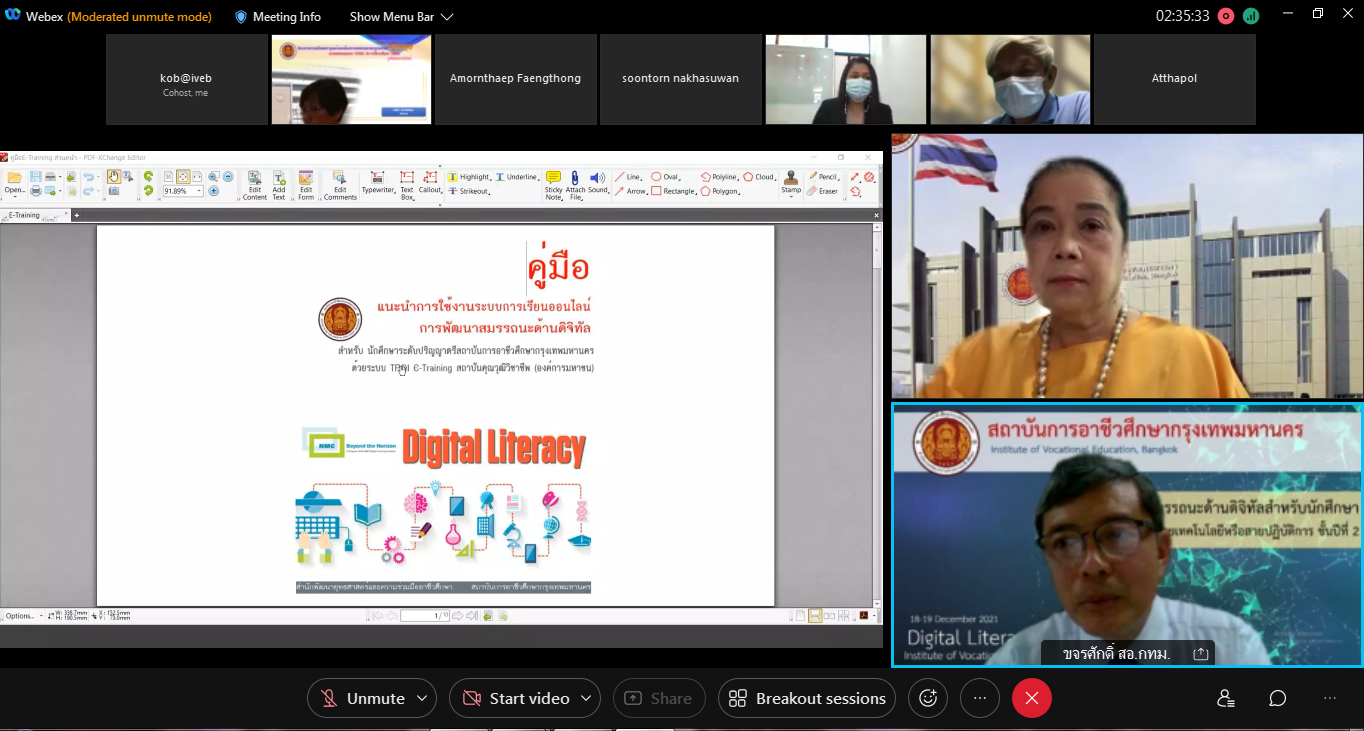Click the Breakout sessions button

[807, 698]
